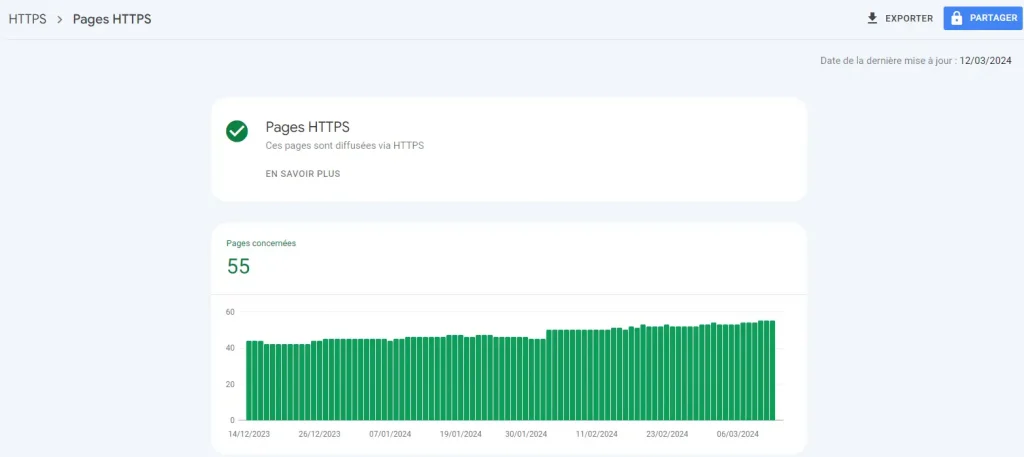Open the EN SAVOIR PLUS link
The image size is (1024, 457).
point(303,174)
